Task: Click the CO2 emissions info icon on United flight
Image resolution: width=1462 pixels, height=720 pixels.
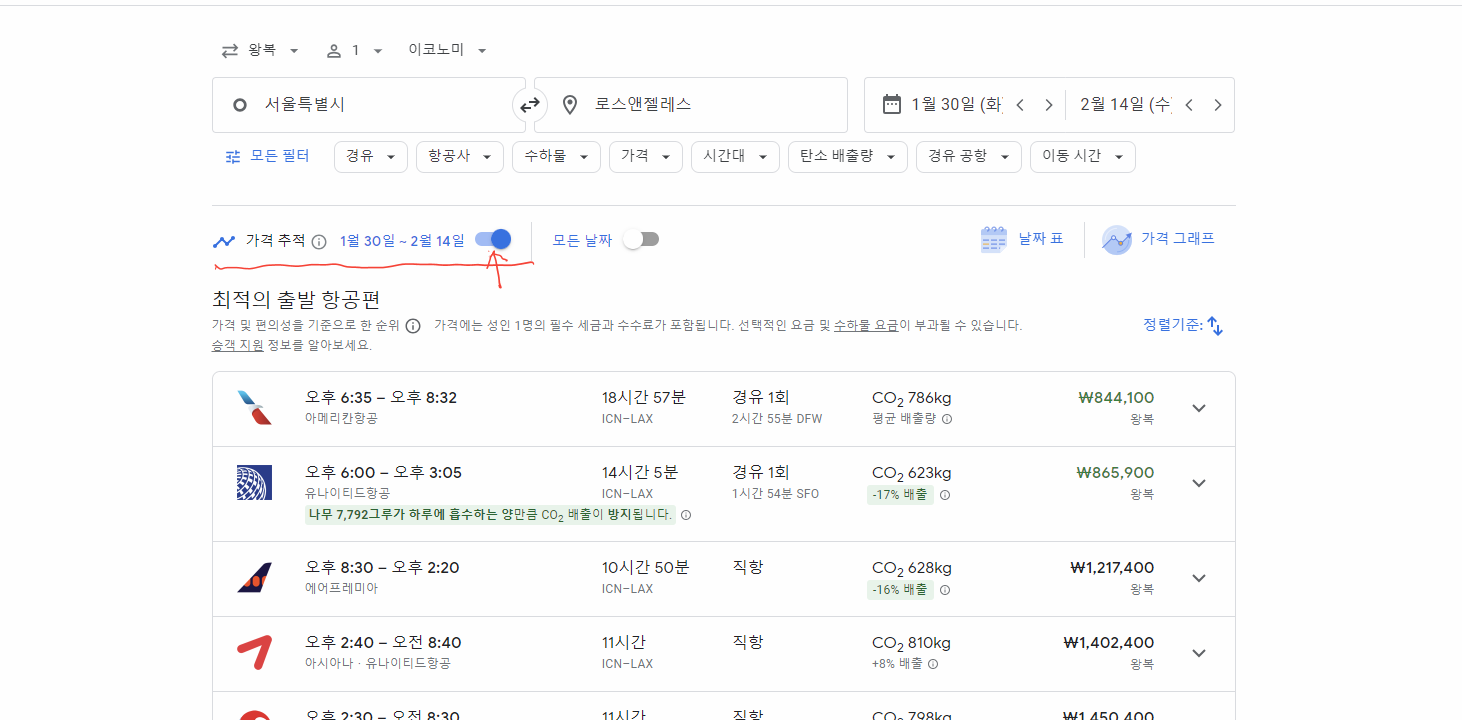Action: point(945,493)
